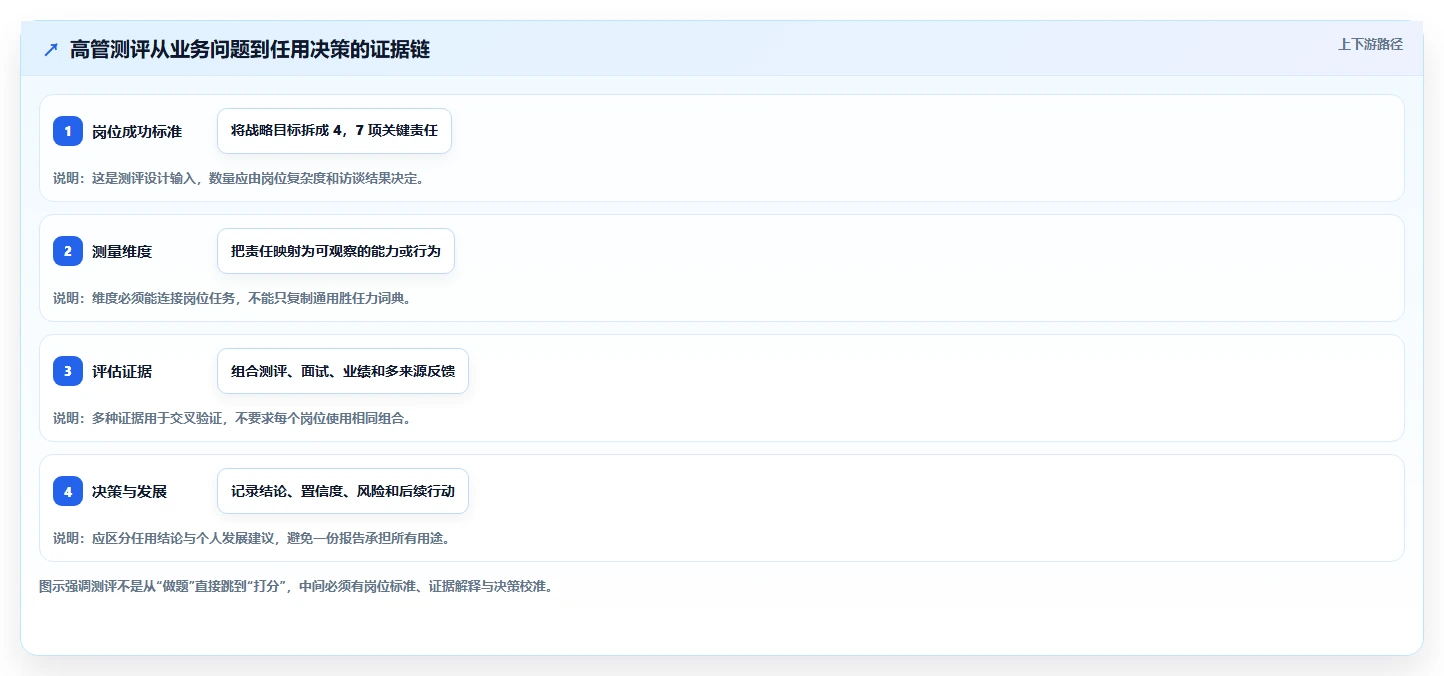The height and width of the screenshot is (676, 1444).
Task: Click the note 应区分任用结论与个人发展建议
Action: [182, 538]
